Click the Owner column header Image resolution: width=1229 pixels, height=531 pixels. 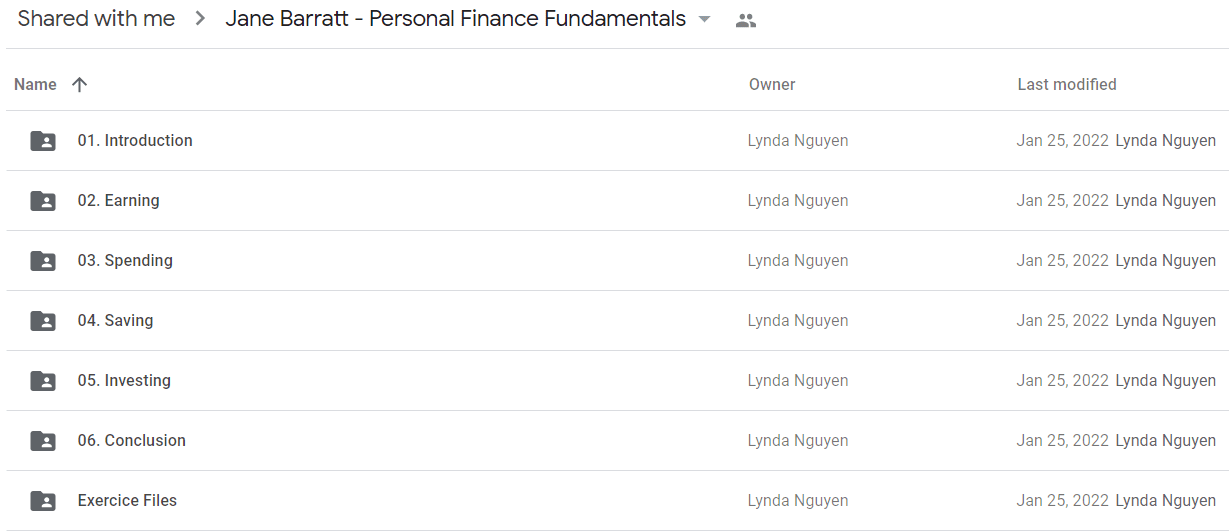tap(772, 85)
